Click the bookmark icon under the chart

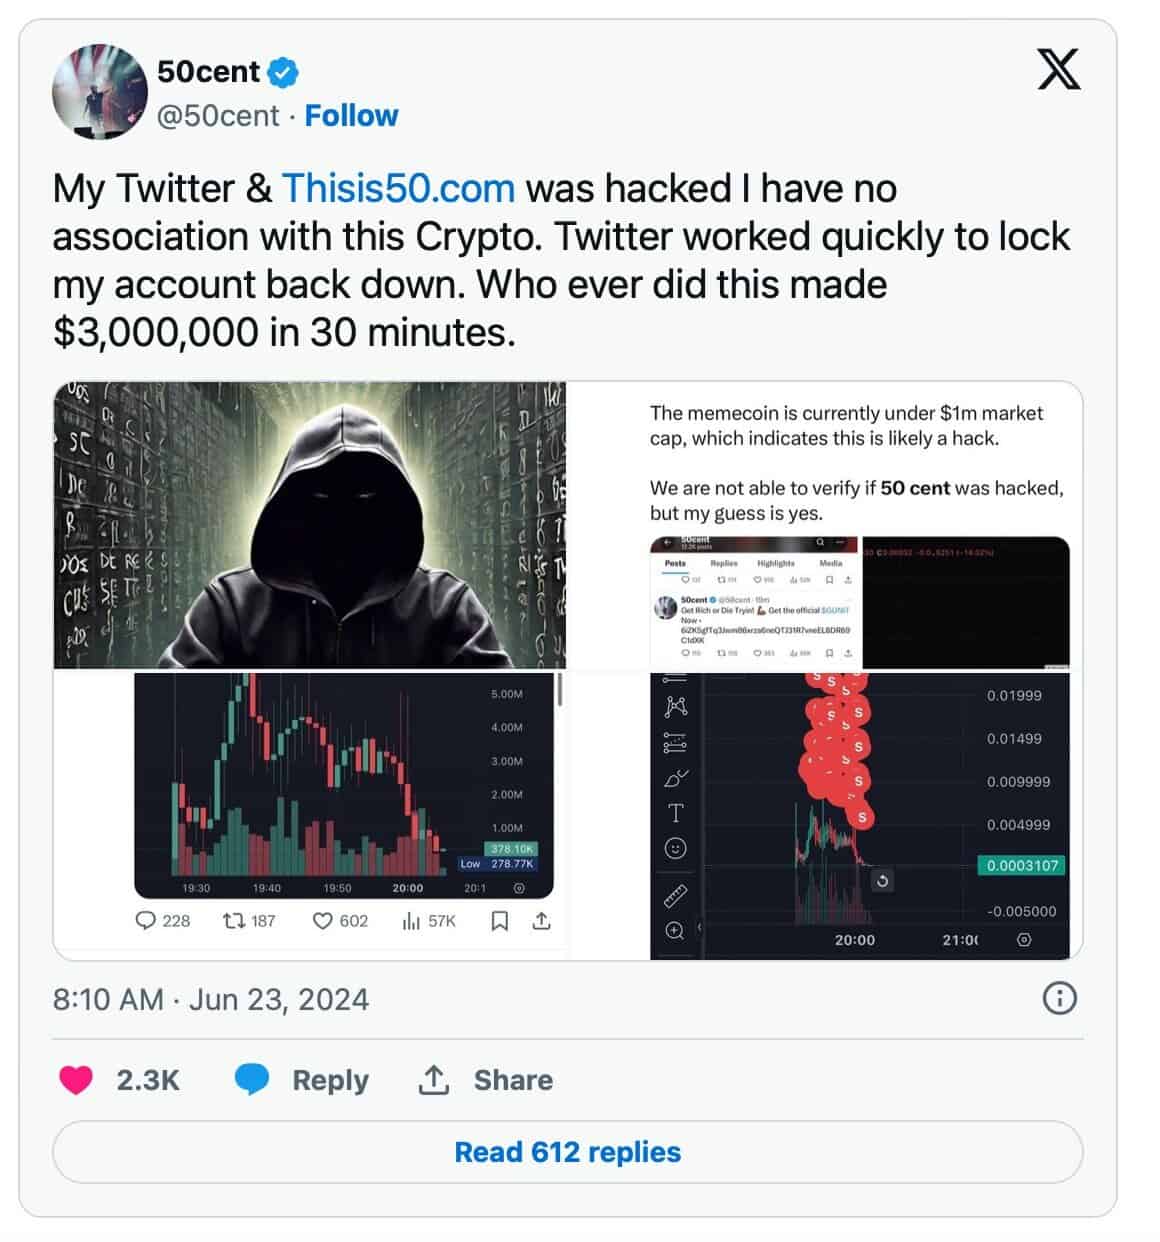coord(500,921)
